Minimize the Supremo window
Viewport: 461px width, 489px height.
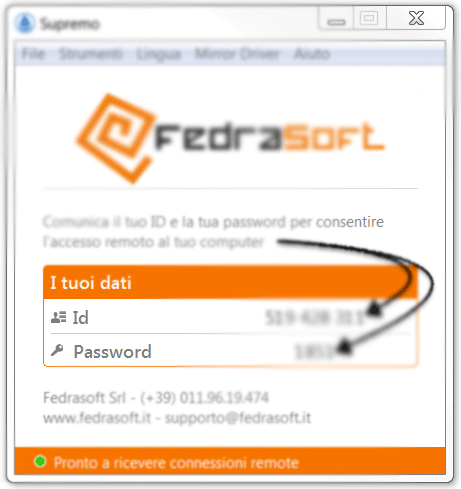pos(336,19)
